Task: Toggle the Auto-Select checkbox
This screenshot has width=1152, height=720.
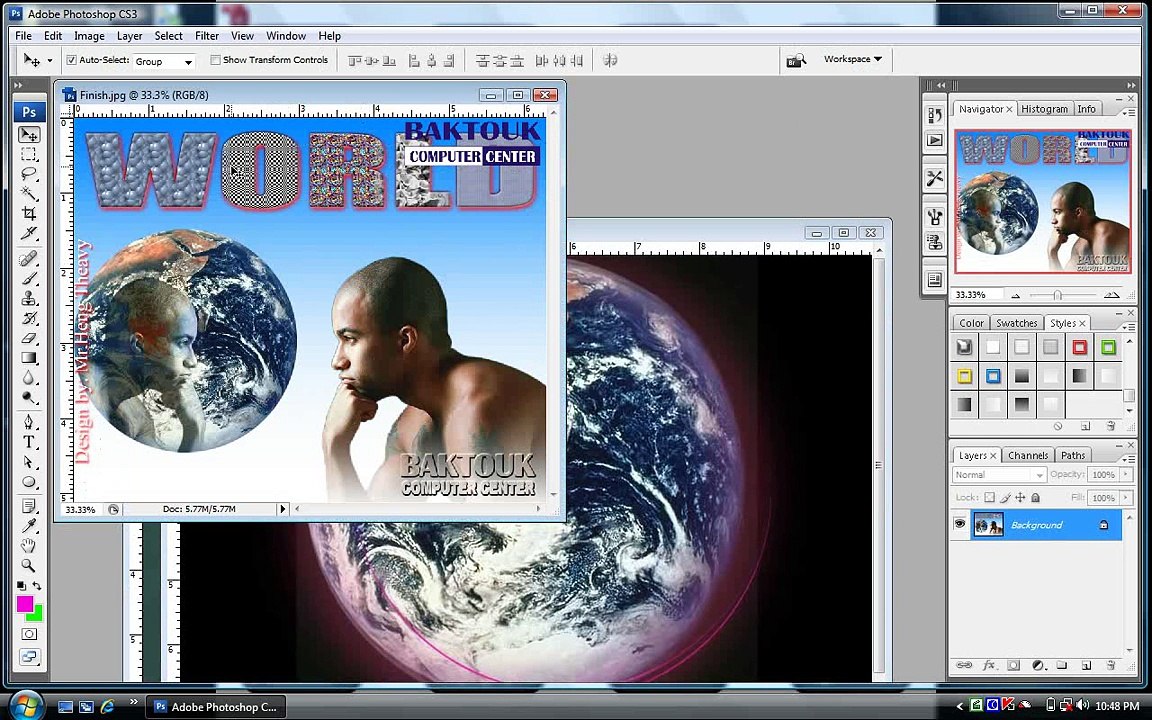Action: coord(71,60)
